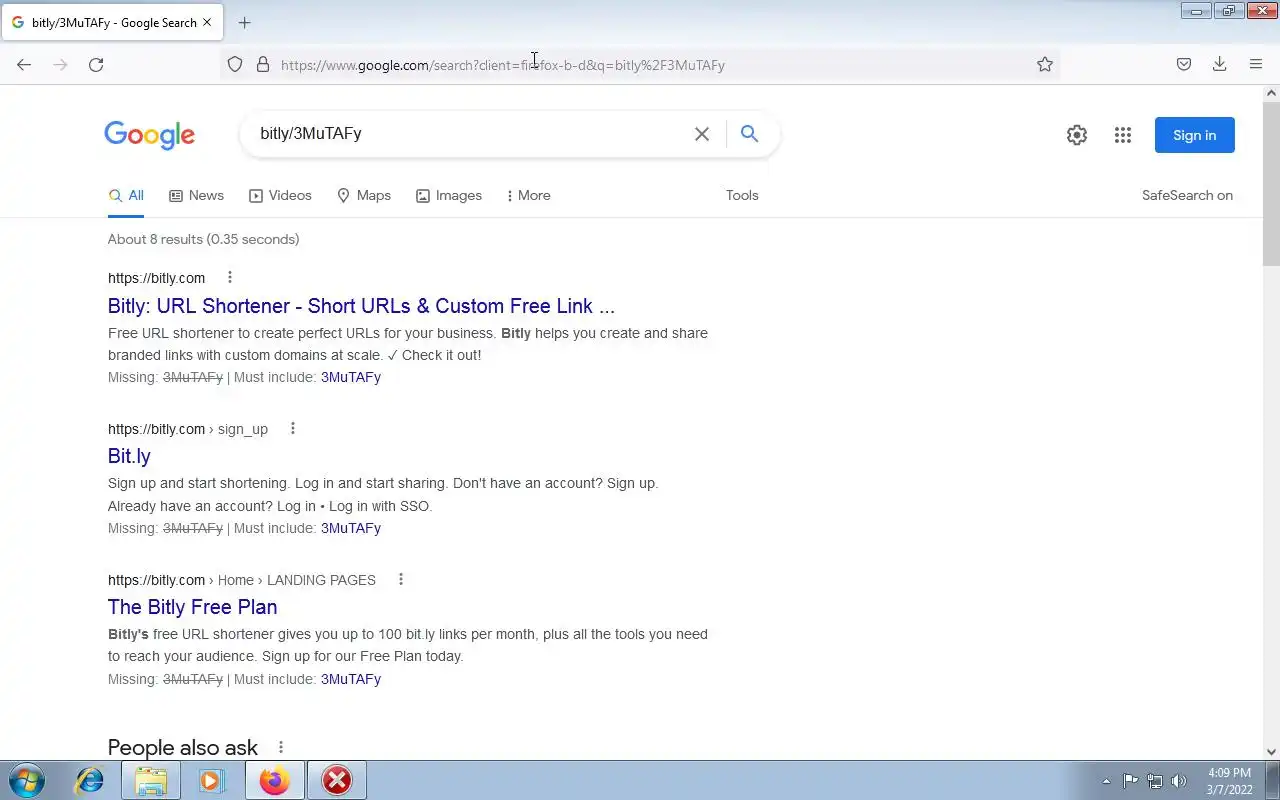This screenshot has height=800, width=1280.
Task: Open about-result menu beside https://bitly.com
Action: tap(229, 277)
